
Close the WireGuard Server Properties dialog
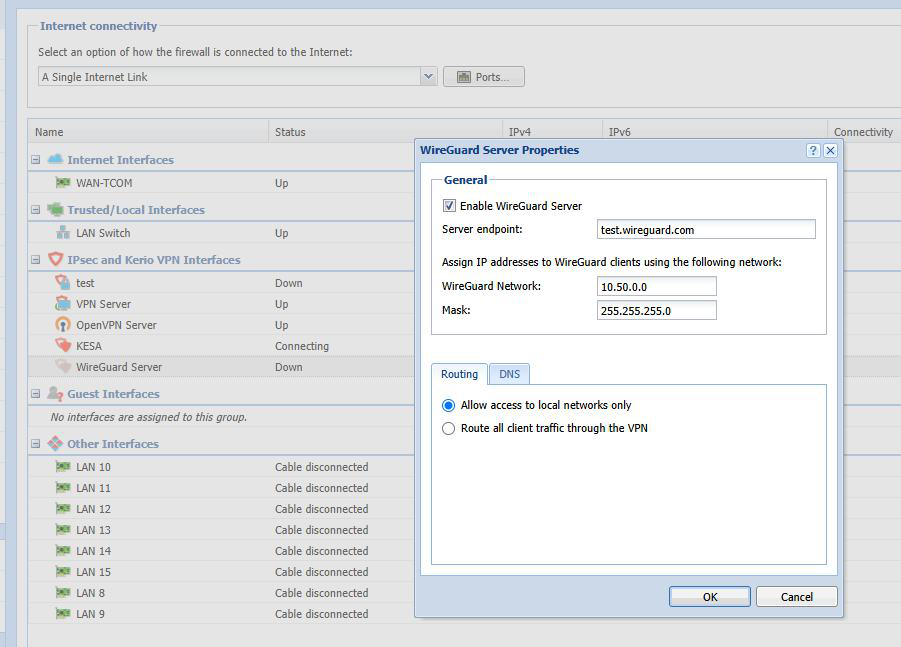coord(830,151)
